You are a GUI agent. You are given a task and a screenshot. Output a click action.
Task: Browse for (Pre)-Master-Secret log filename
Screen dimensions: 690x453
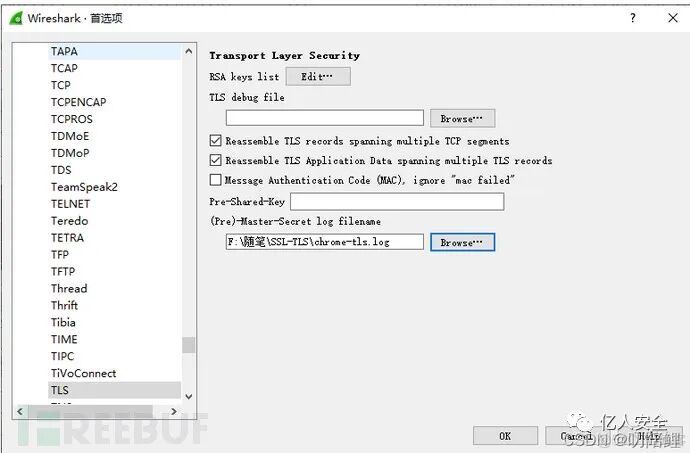point(462,242)
